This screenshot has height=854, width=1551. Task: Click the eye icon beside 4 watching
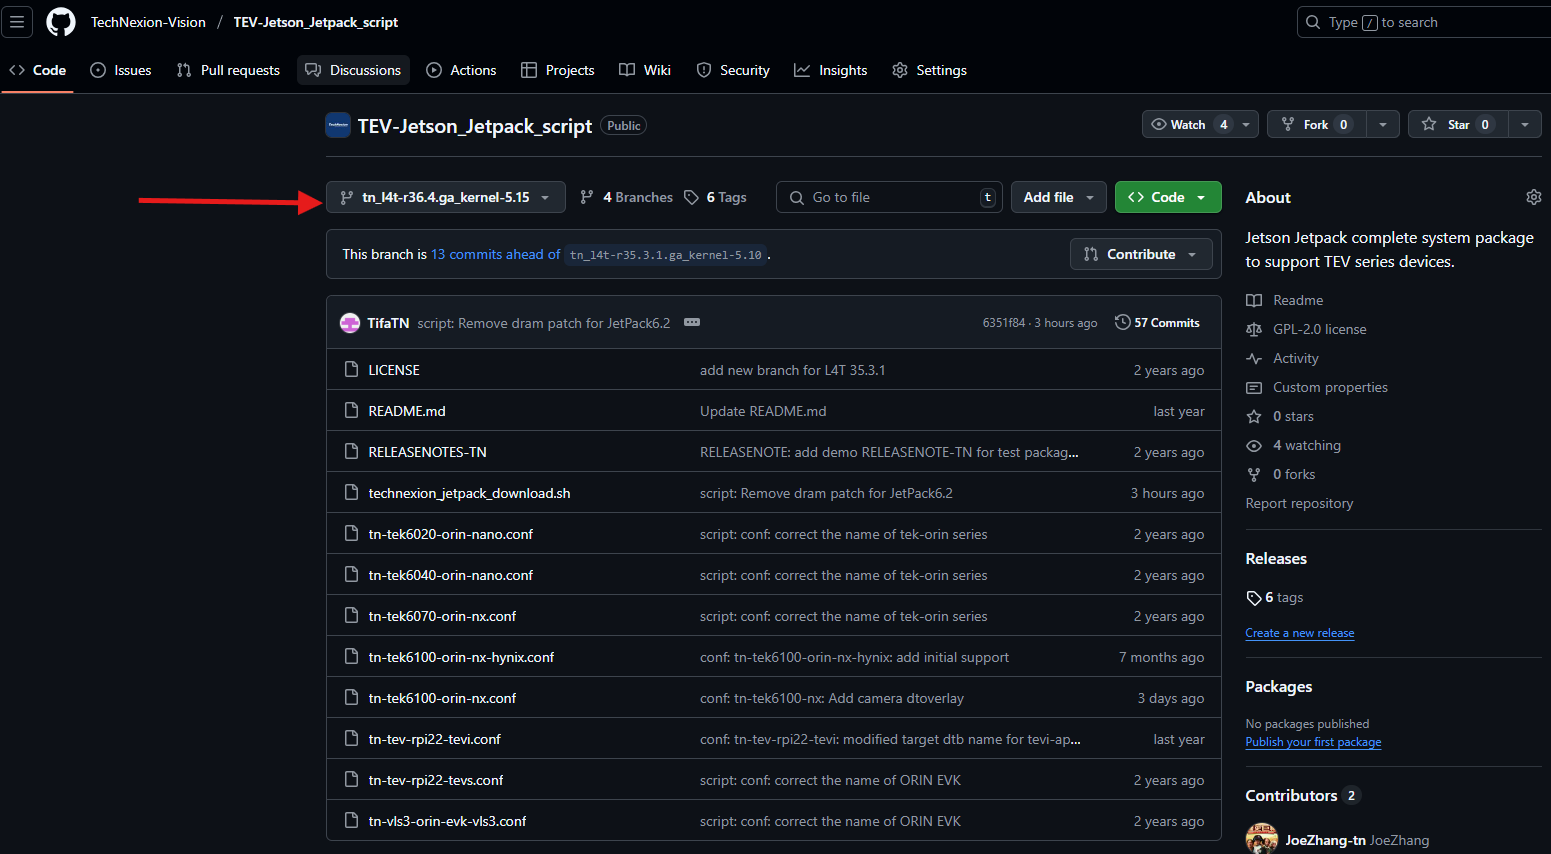(1254, 445)
